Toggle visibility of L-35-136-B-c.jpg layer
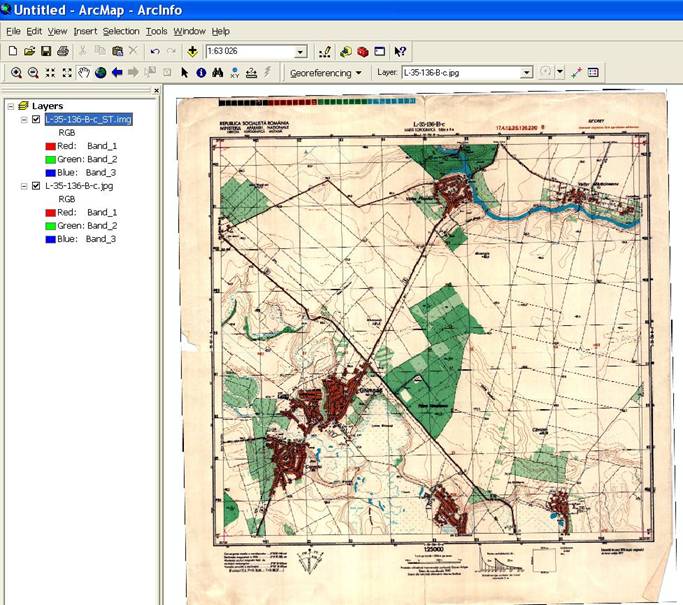Viewport: 683px width, 605px height. pyautogui.click(x=37, y=186)
